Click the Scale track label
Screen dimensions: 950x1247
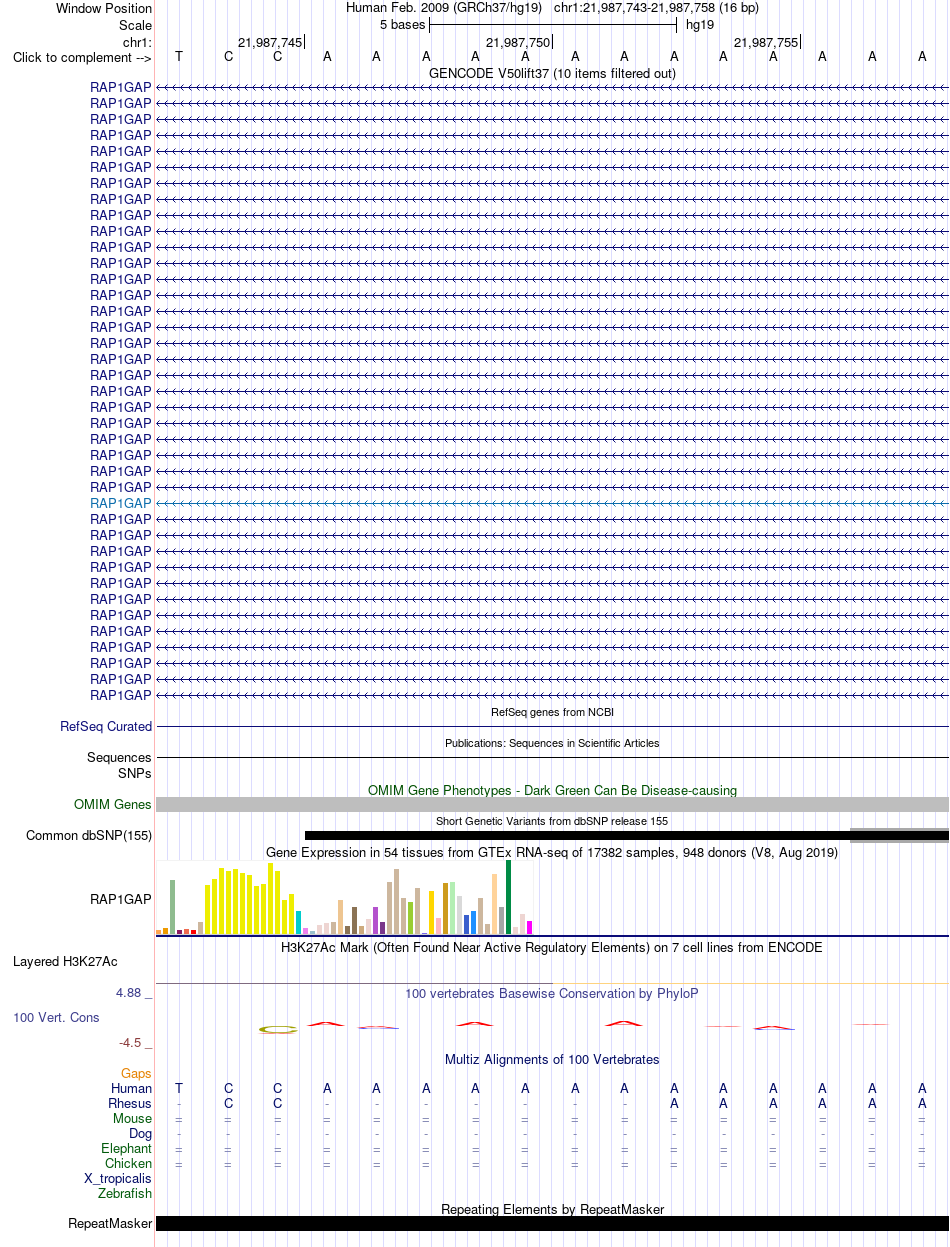coord(135,25)
